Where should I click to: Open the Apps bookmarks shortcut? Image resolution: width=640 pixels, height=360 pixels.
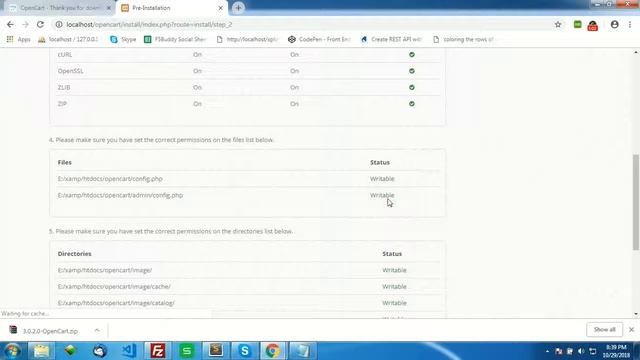click(x=18, y=39)
